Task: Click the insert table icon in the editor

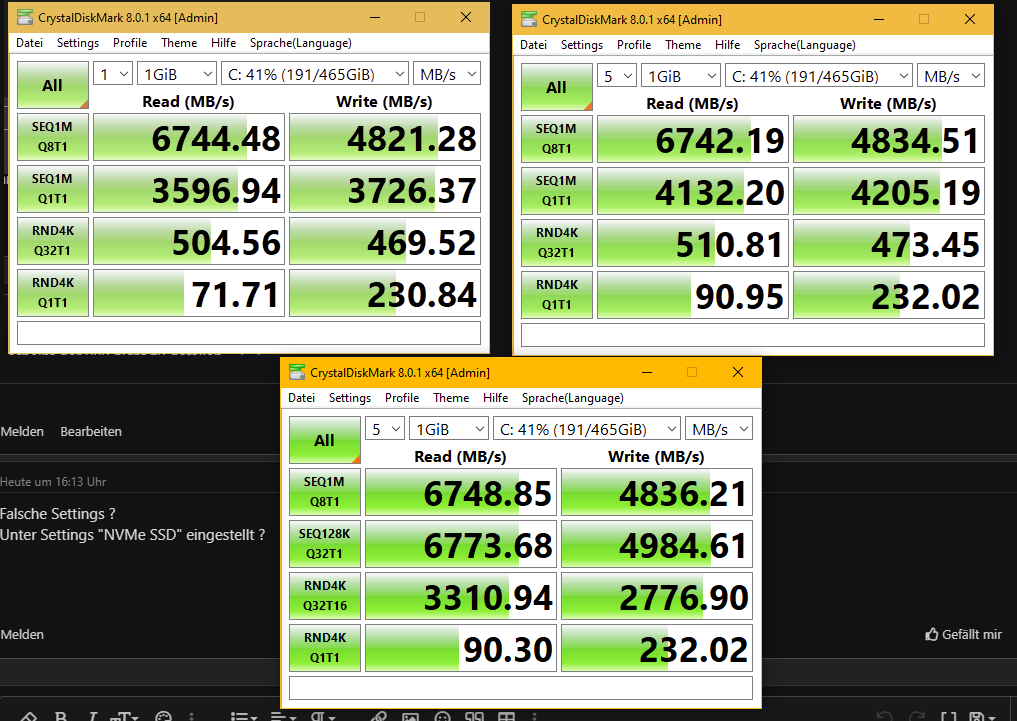Action: pyautogui.click(x=507, y=716)
